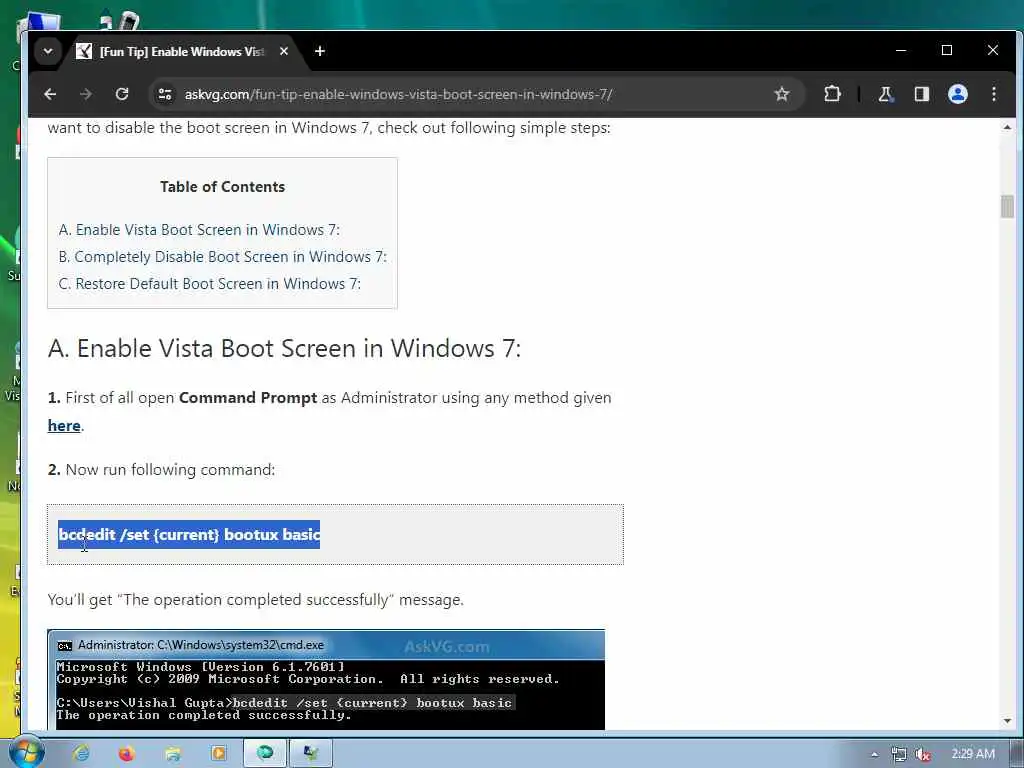
Task: Close the Fun Tip Enable Windows Vista tab
Action: (283, 51)
